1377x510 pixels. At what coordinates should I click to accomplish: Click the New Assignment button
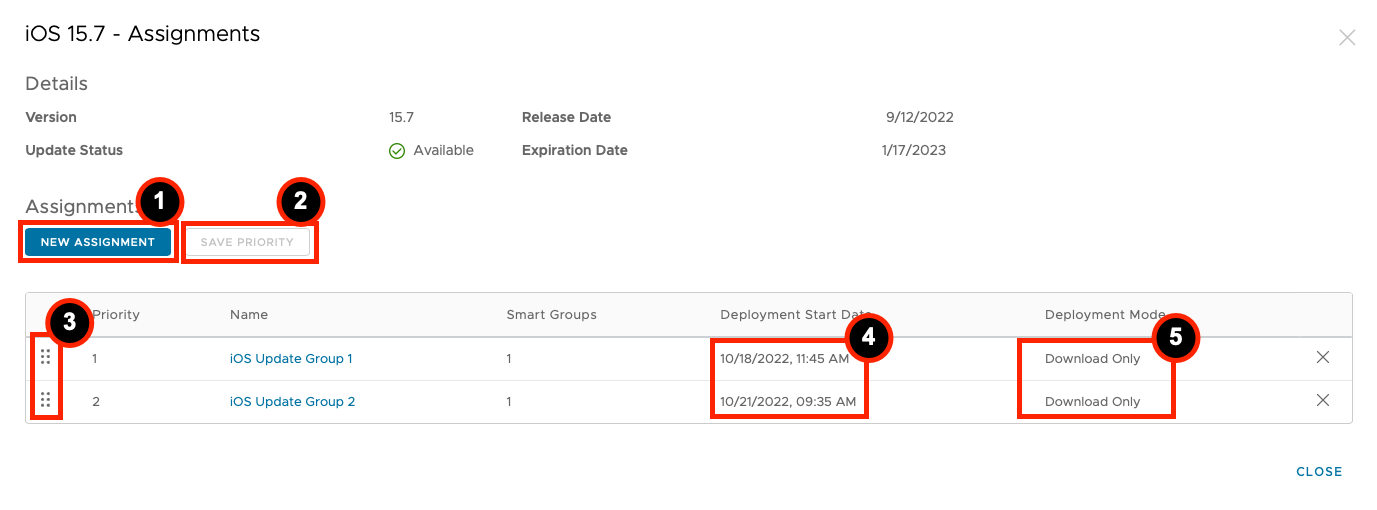[x=98, y=242]
